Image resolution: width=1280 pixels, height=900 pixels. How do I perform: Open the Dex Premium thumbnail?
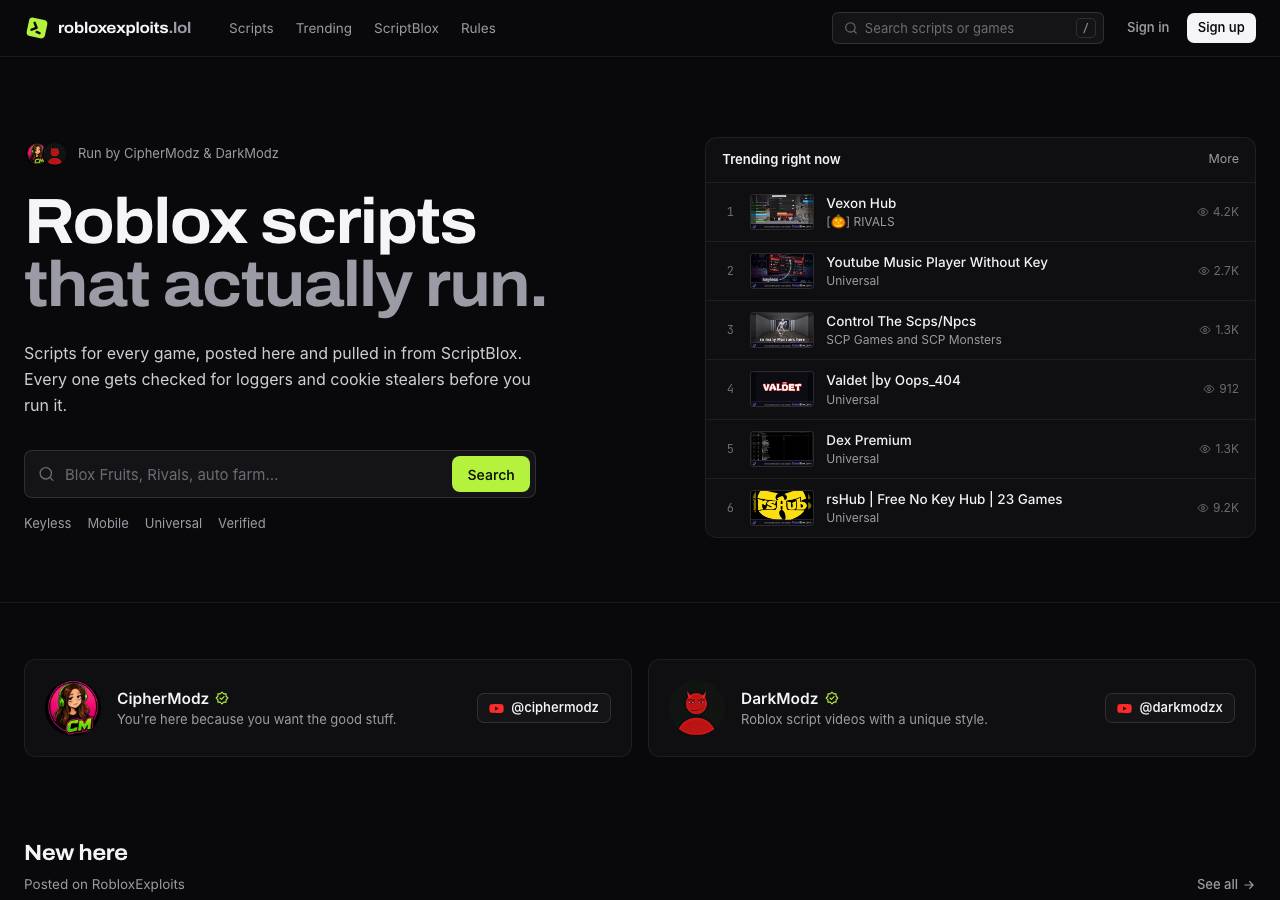[782, 449]
